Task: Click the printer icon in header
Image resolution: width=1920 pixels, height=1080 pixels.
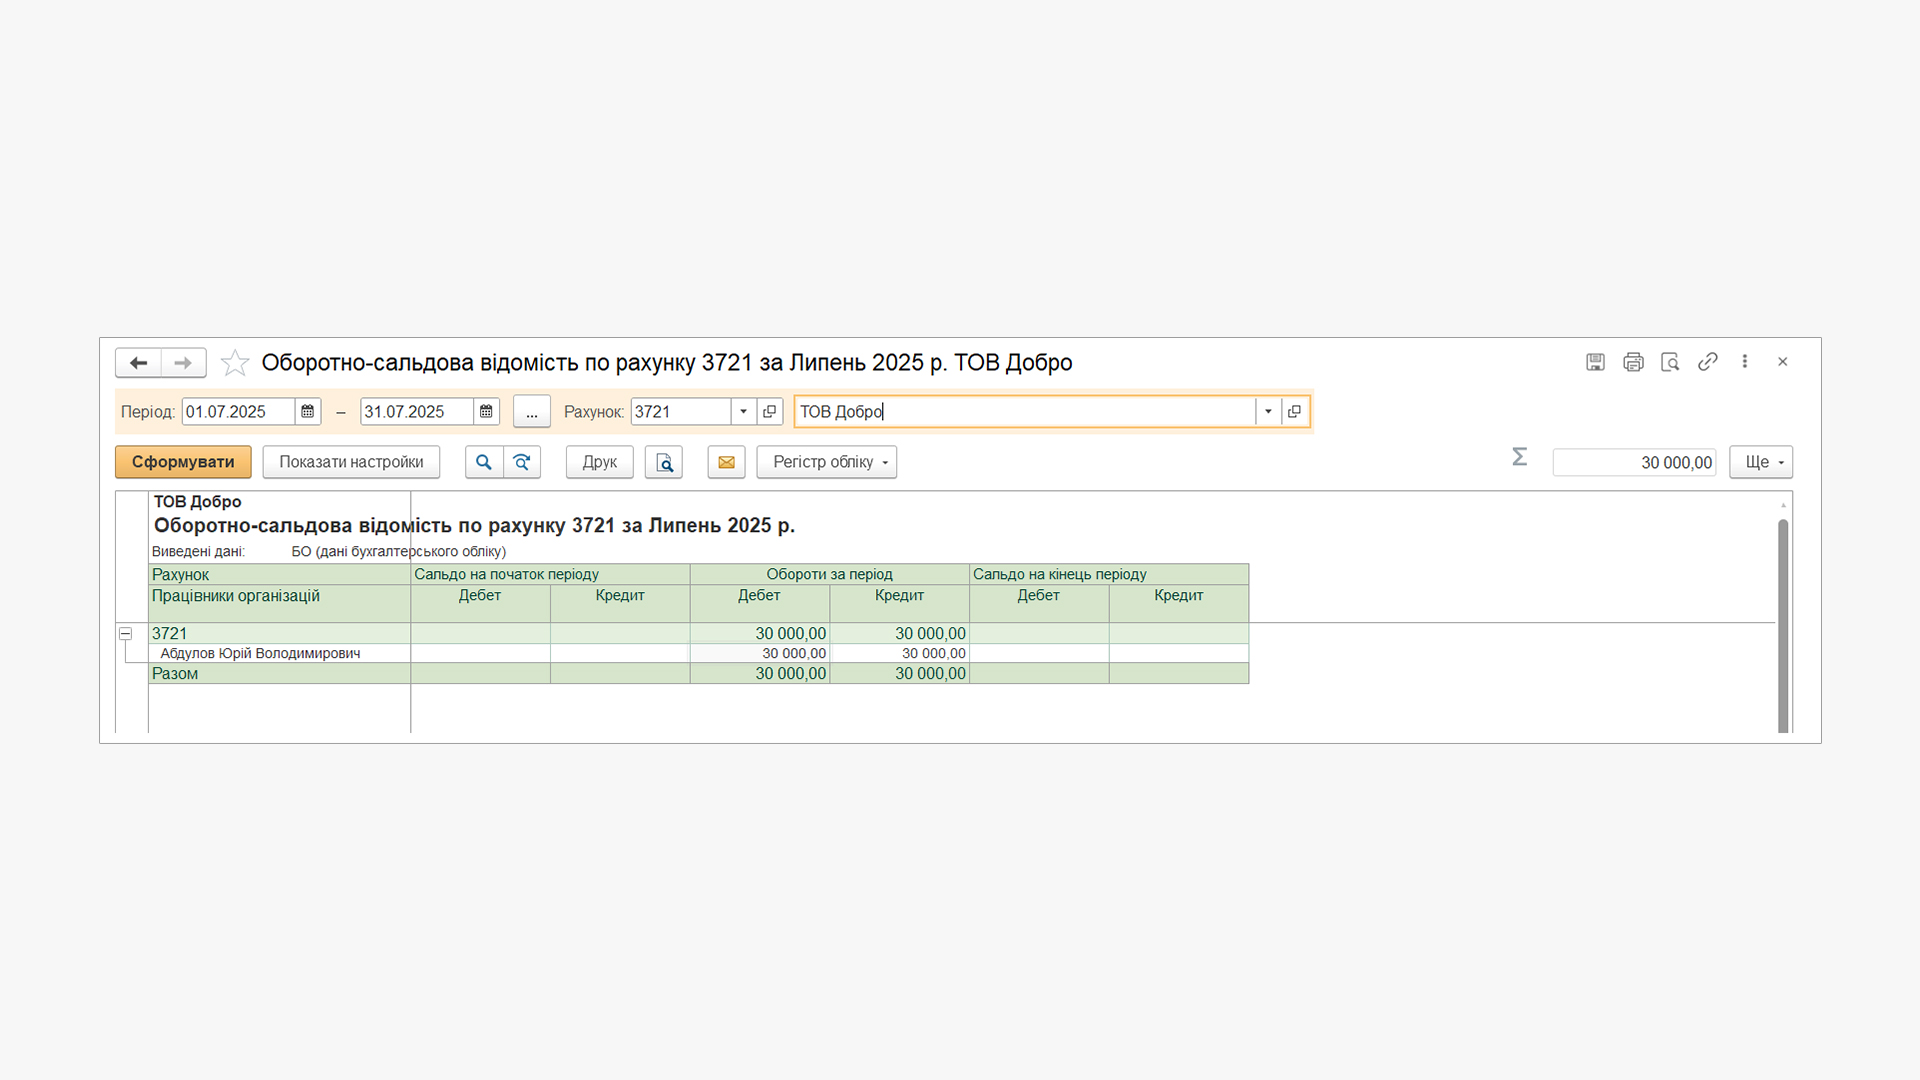Action: click(x=1633, y=362)
